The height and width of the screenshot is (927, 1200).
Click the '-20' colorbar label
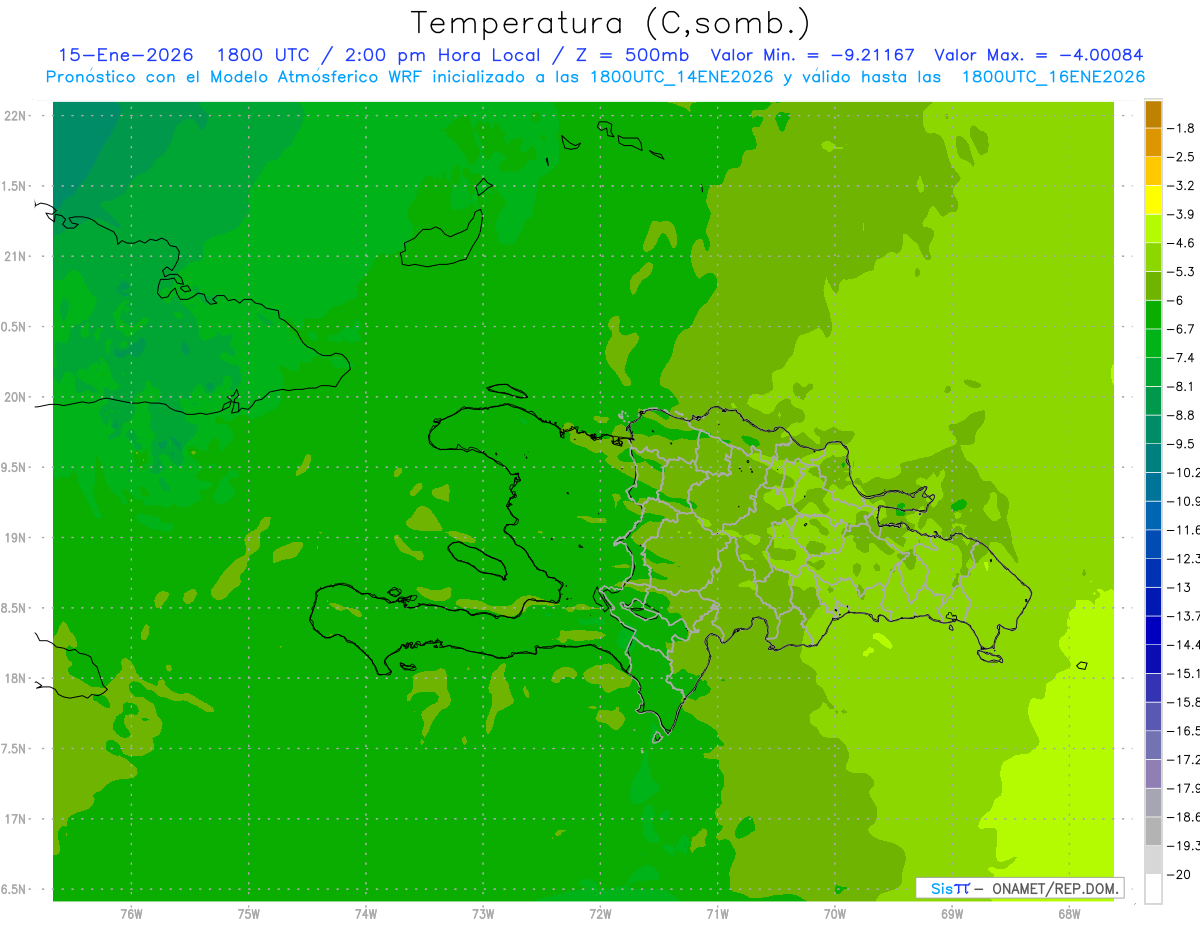[x=1179, y=874]
